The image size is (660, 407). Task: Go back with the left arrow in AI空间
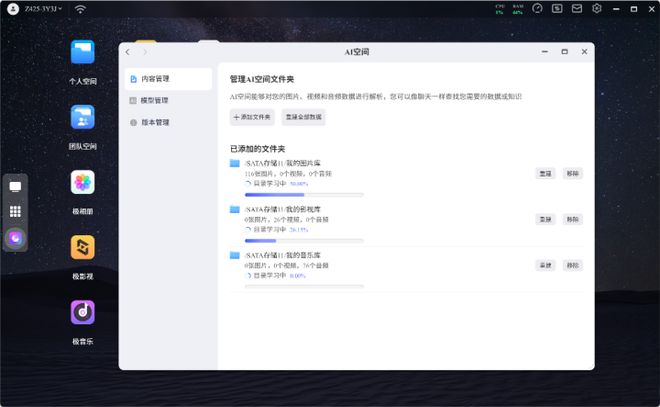tap(128, 51)
